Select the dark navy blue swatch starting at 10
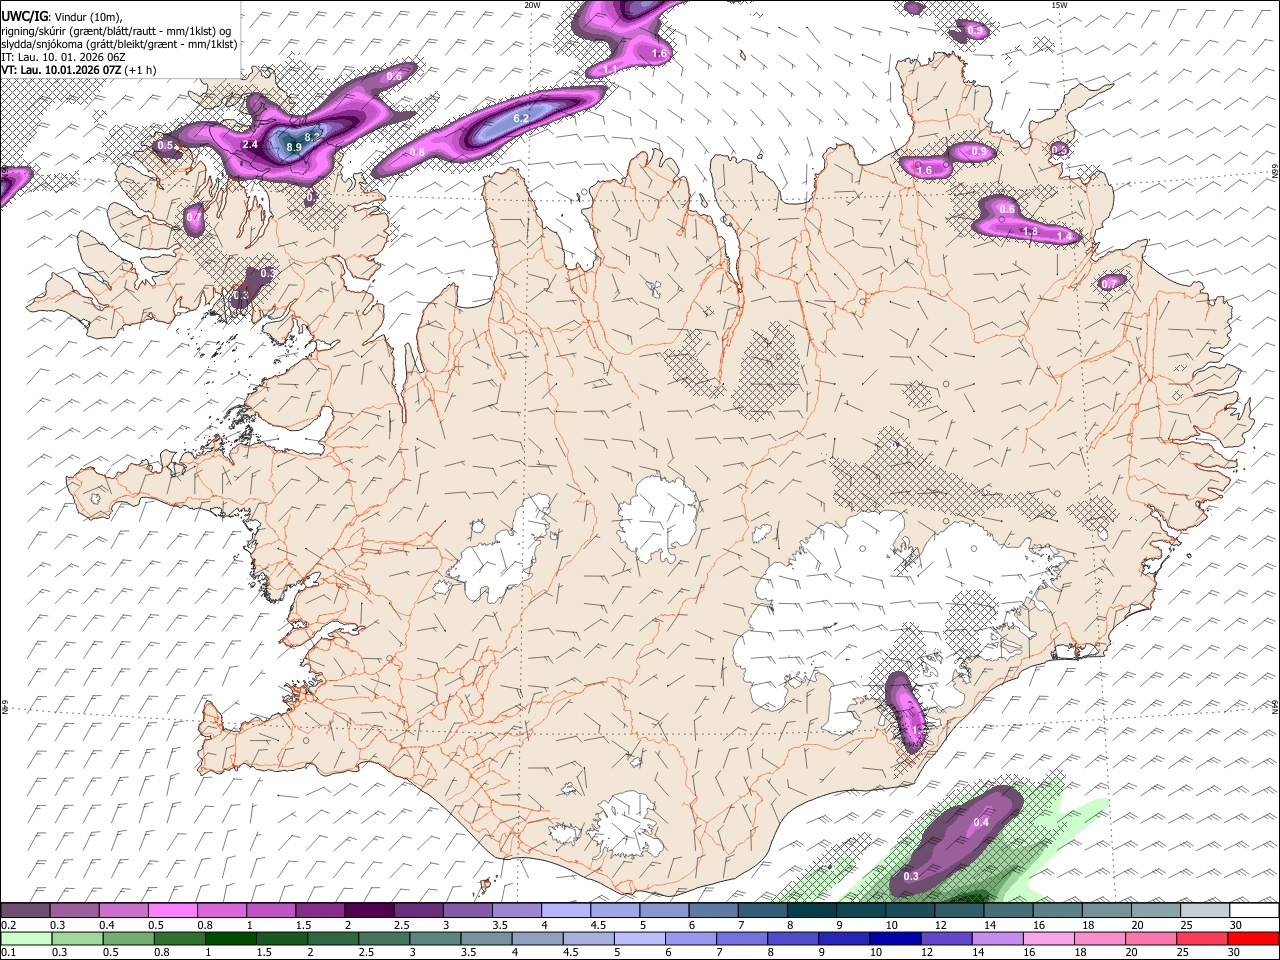The image size is (1280, 960). point(895,938)
